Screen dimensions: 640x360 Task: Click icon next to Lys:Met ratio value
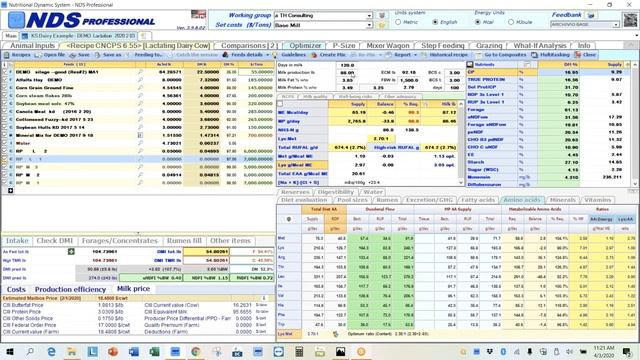click(336, 334)
